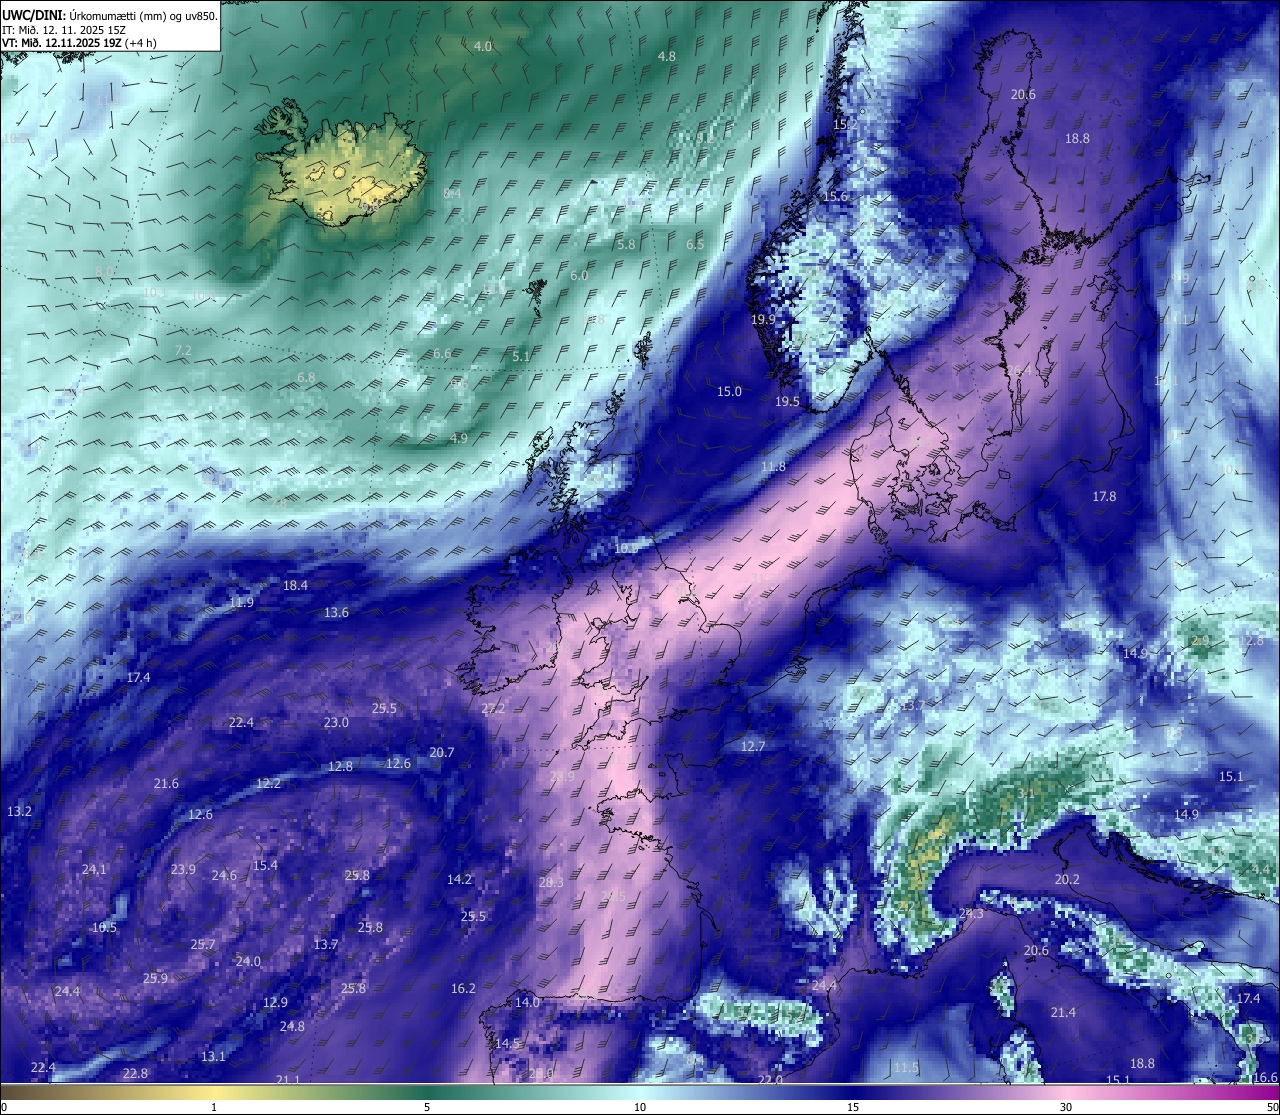Screen dimensions: 1280x1115
Task: Select the map value '23.9'
Action: point(183,870)
